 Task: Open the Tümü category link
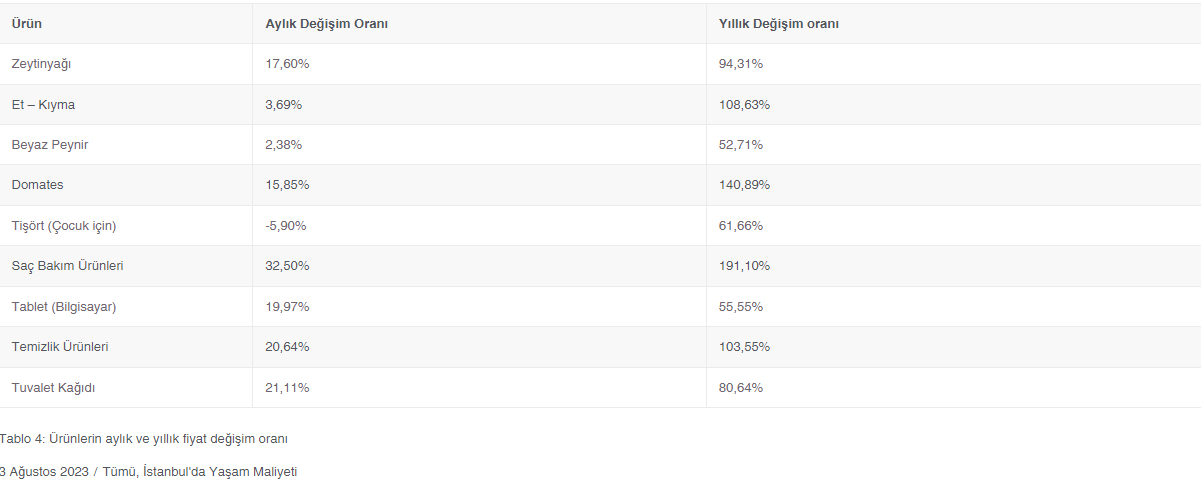click(x=118, y=471)
